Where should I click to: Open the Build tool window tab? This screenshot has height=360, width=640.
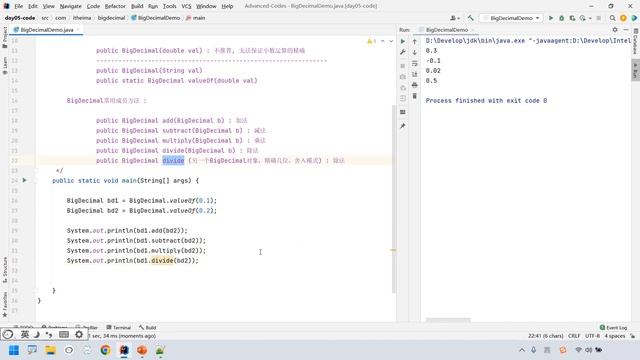tap(148, 327)
